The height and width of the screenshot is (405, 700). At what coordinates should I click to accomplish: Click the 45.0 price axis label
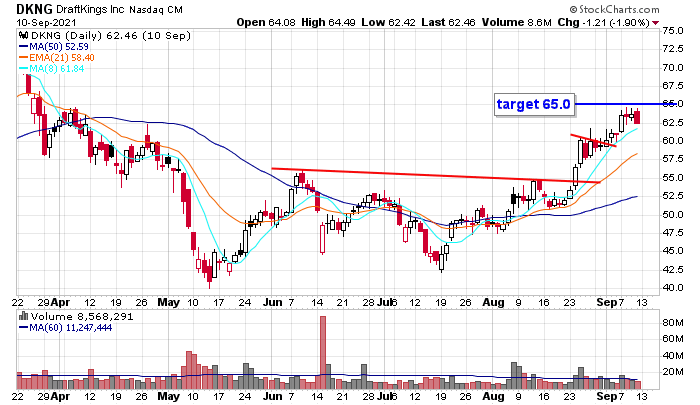(x=673, y=251)
